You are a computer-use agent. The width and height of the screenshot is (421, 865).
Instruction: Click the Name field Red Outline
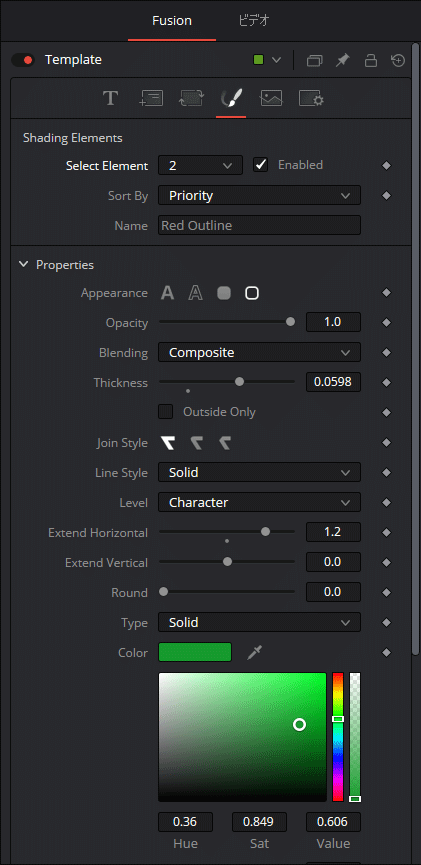(x=259, y=225)
